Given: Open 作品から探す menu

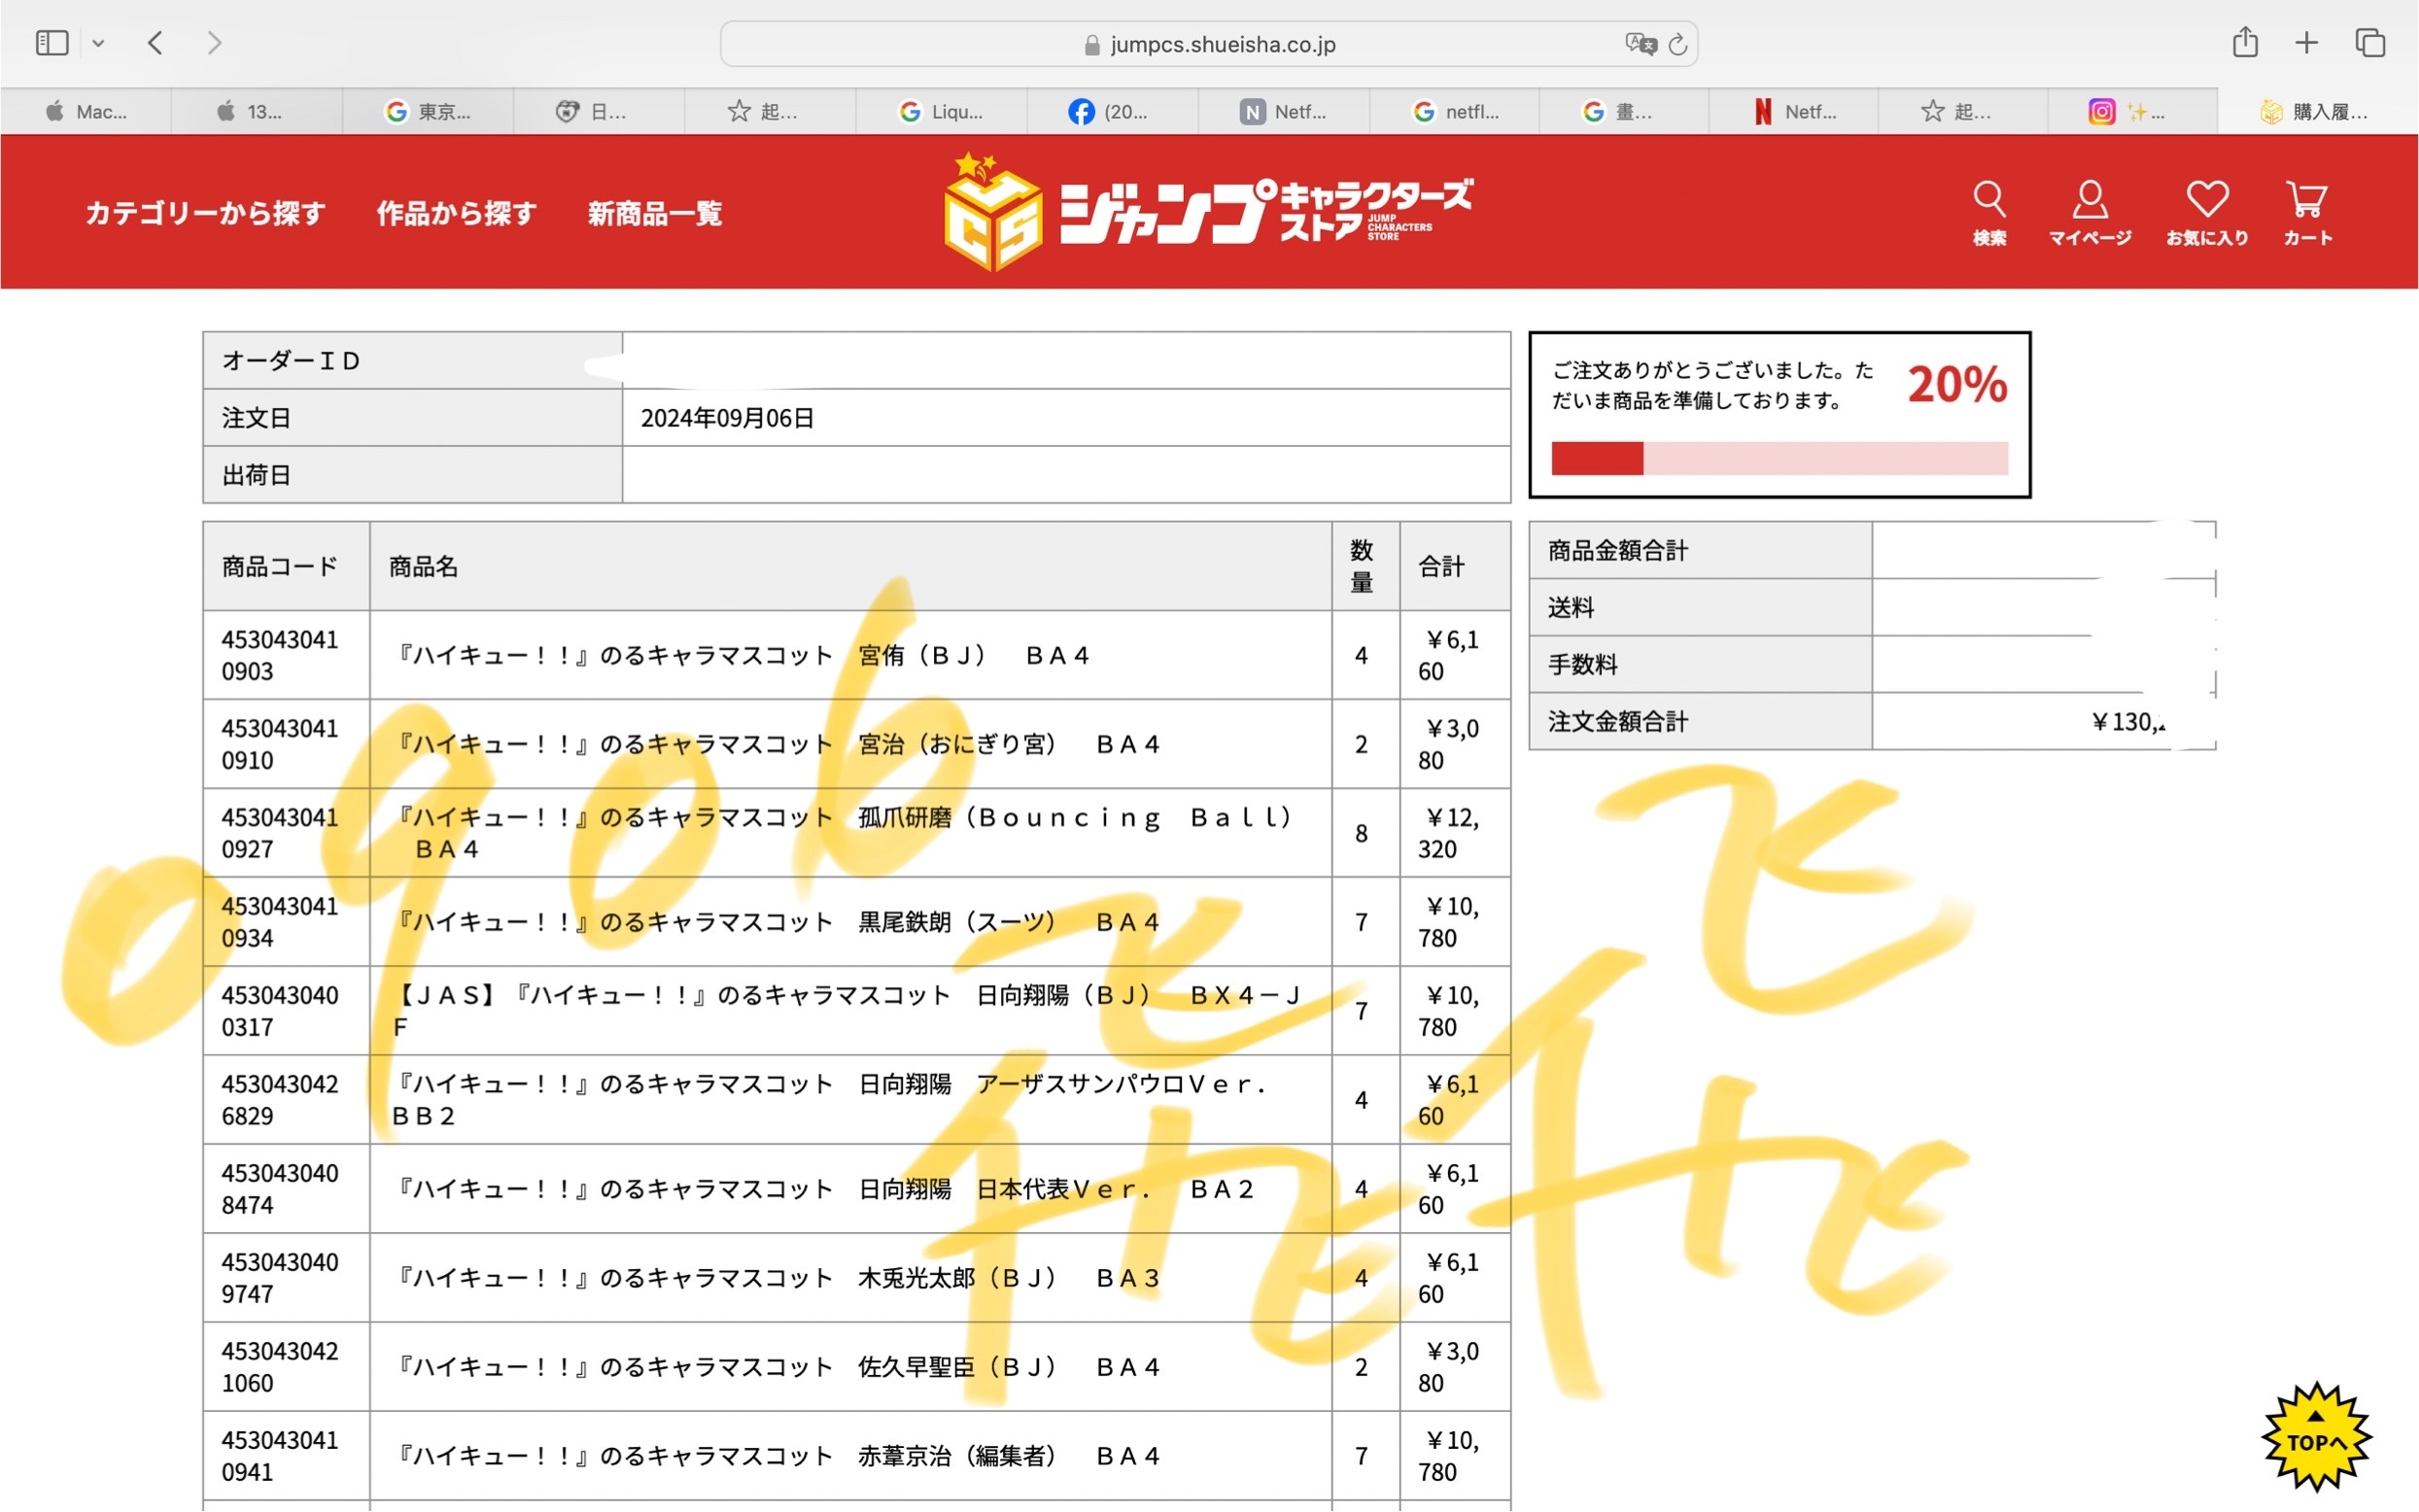Looking at the screenshot, I should tap(456, 213).
